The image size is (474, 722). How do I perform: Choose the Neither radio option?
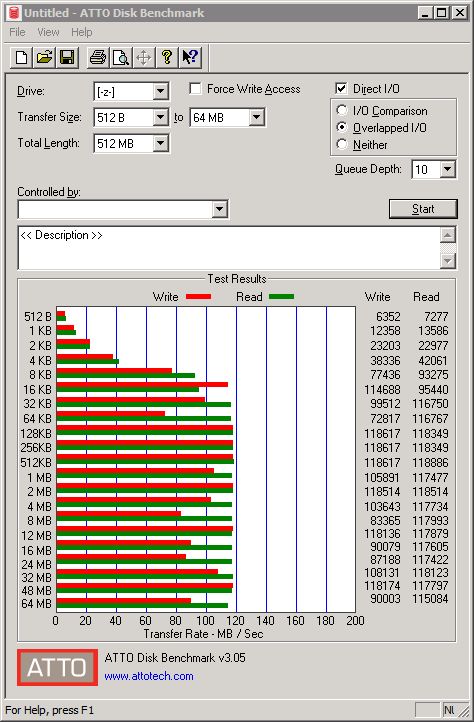pos(342,144)
